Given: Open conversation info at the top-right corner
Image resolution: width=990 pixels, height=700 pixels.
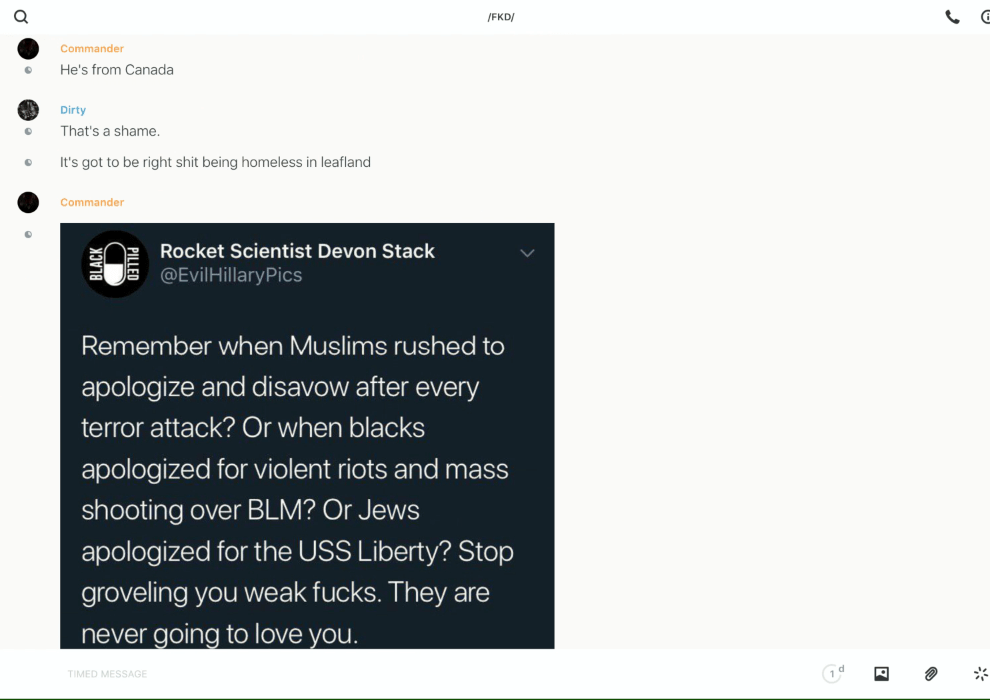Looking at the screenshot, I should click(x=984, y=17).
